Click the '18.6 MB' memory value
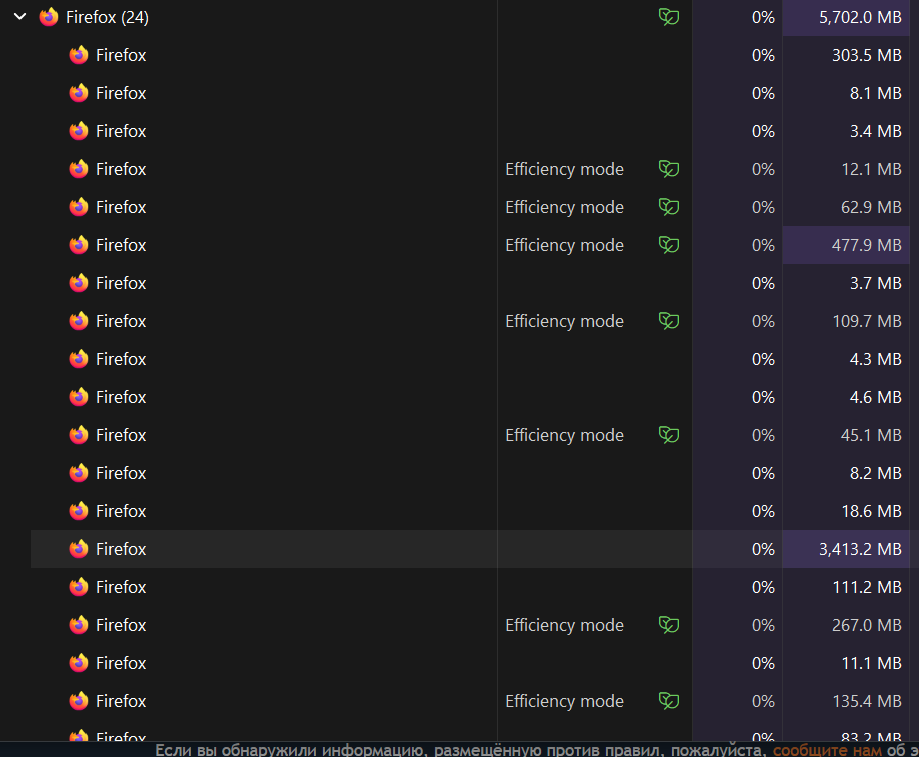This screenshot has height=757, width=919. point(872,511)
